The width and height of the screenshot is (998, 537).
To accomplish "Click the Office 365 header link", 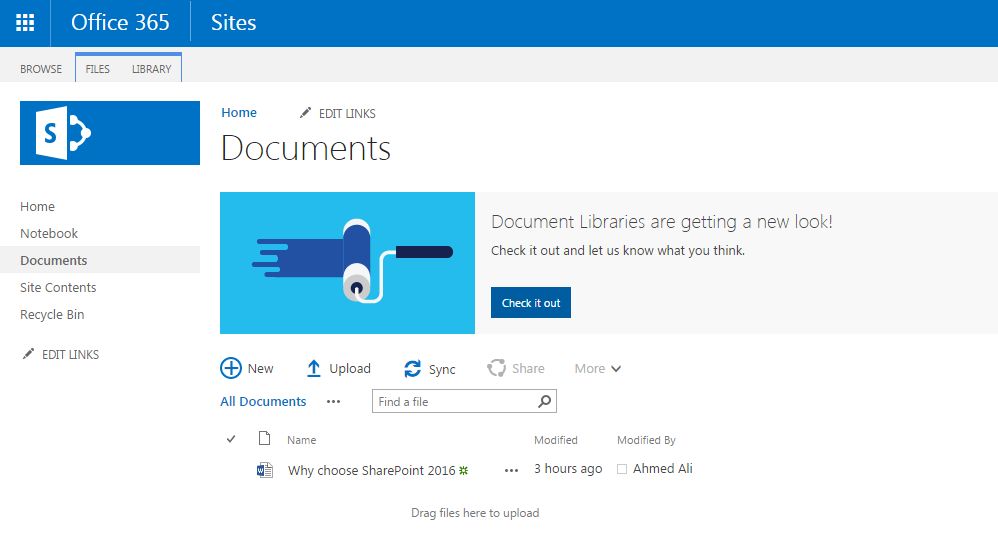I will click(x=120, y=23).
